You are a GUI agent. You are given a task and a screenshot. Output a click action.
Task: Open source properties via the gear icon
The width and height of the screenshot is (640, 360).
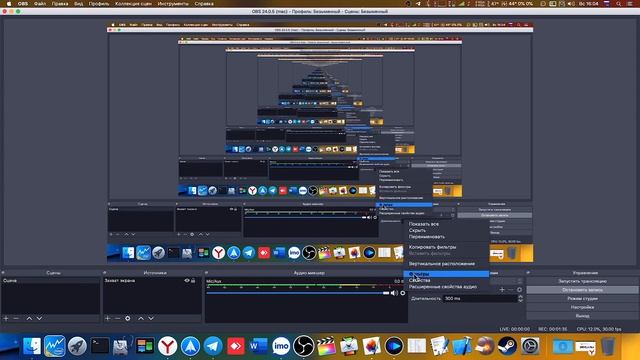coord(128,318)
